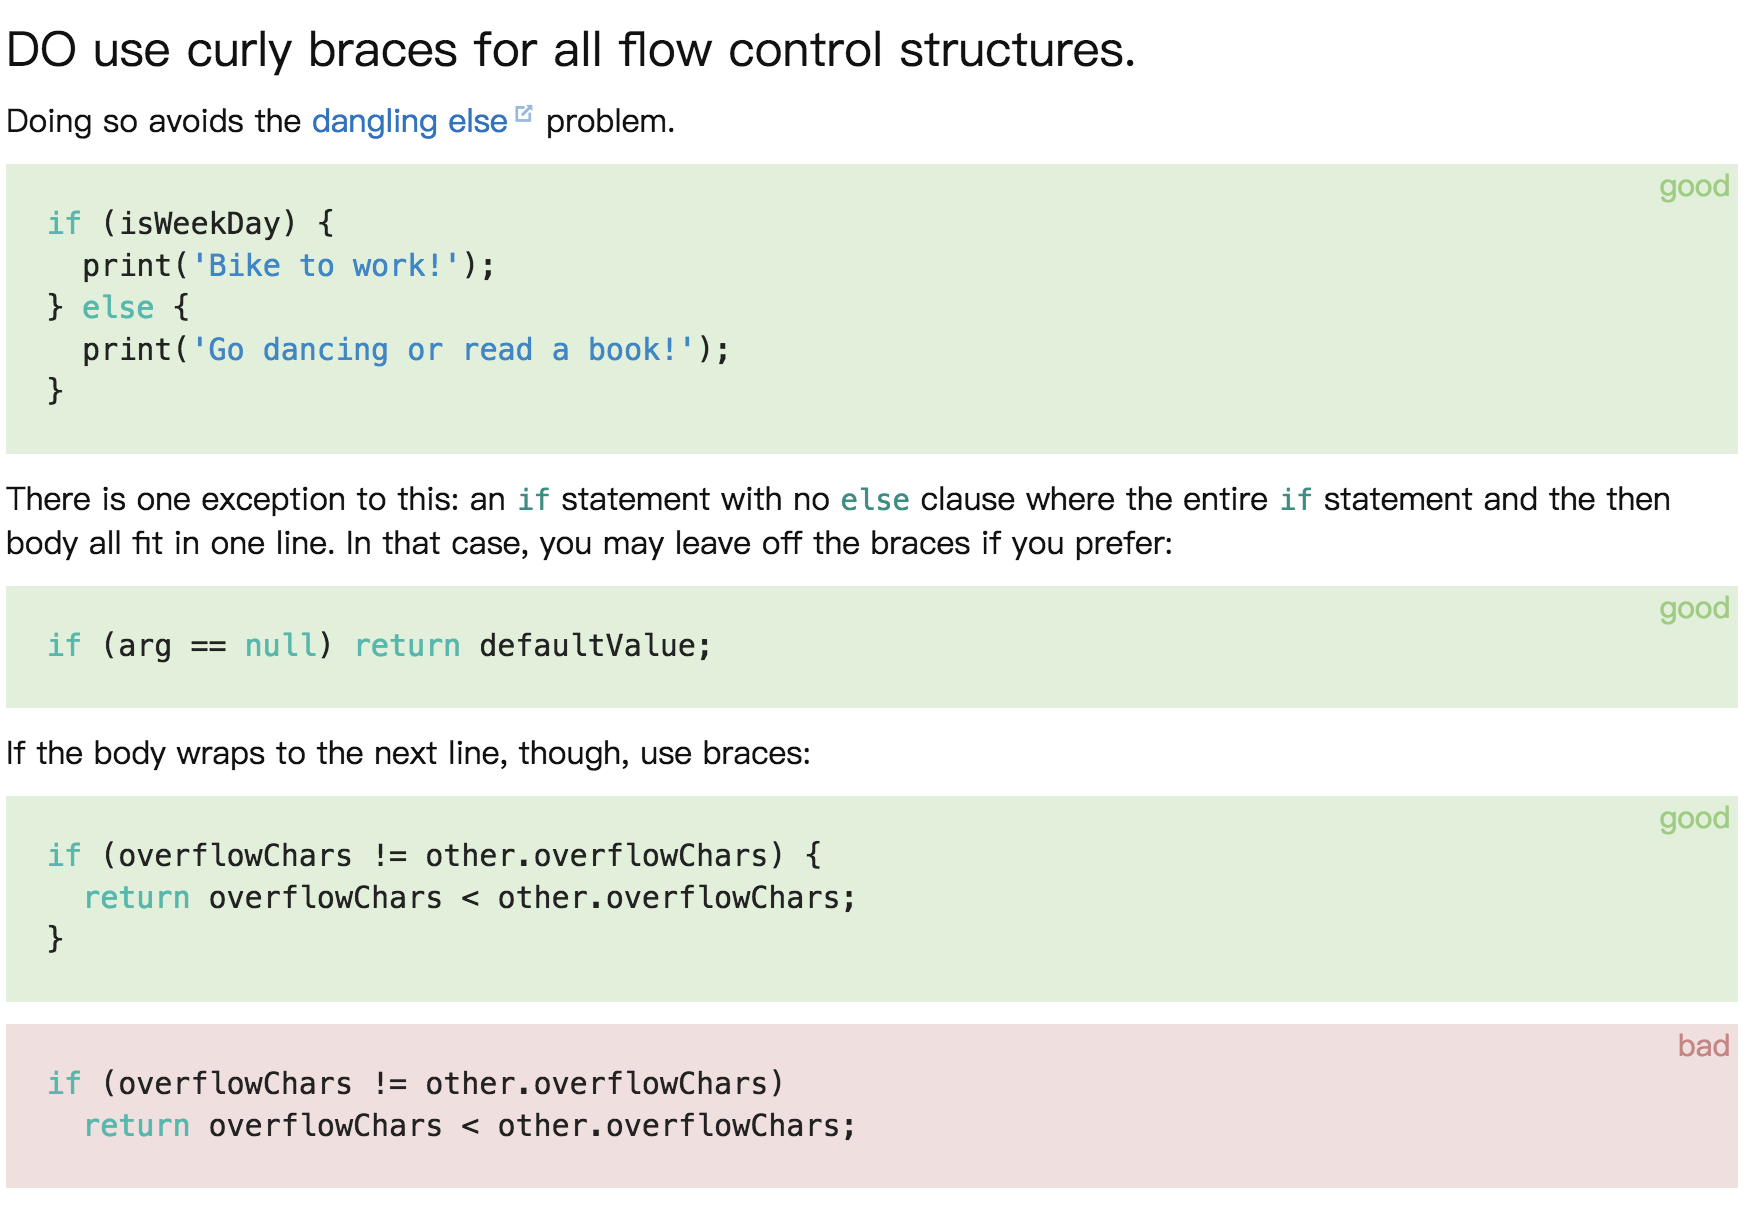Click the "!=" operator in the red bad block
Screen dimensions: 1764x1222
390,1084
